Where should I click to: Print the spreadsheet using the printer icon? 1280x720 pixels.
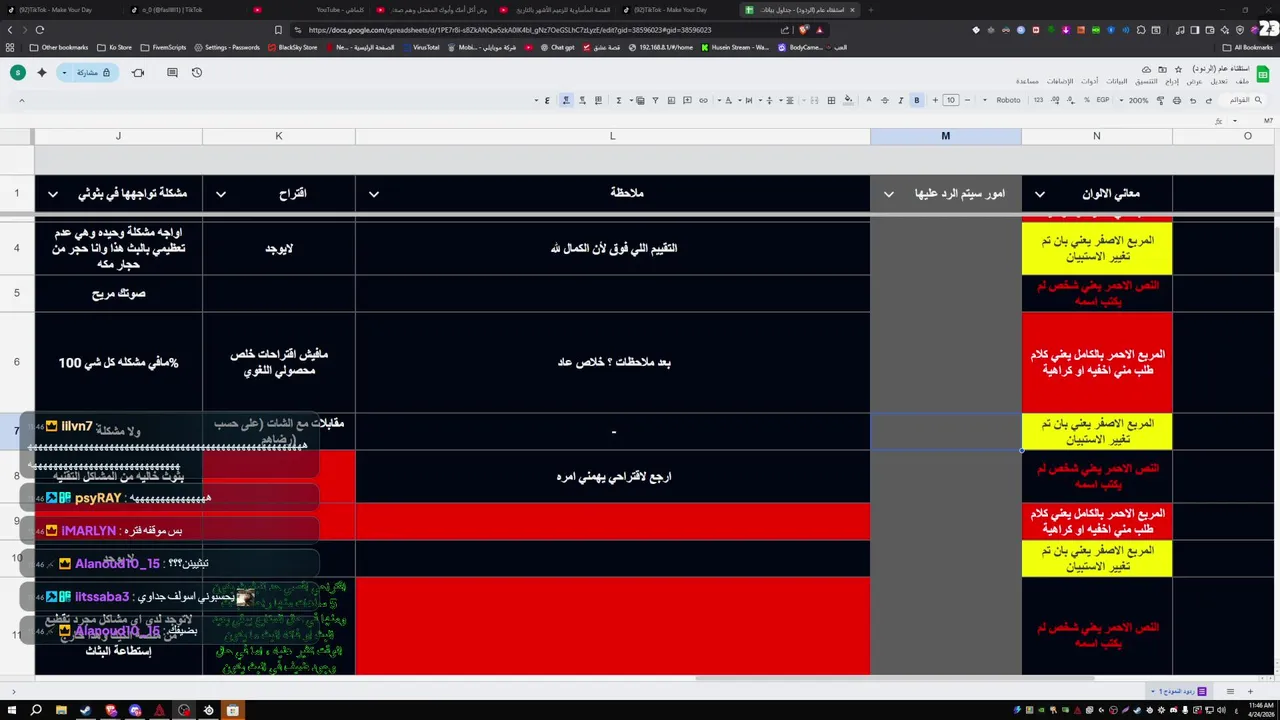(x=1176, y=100)
